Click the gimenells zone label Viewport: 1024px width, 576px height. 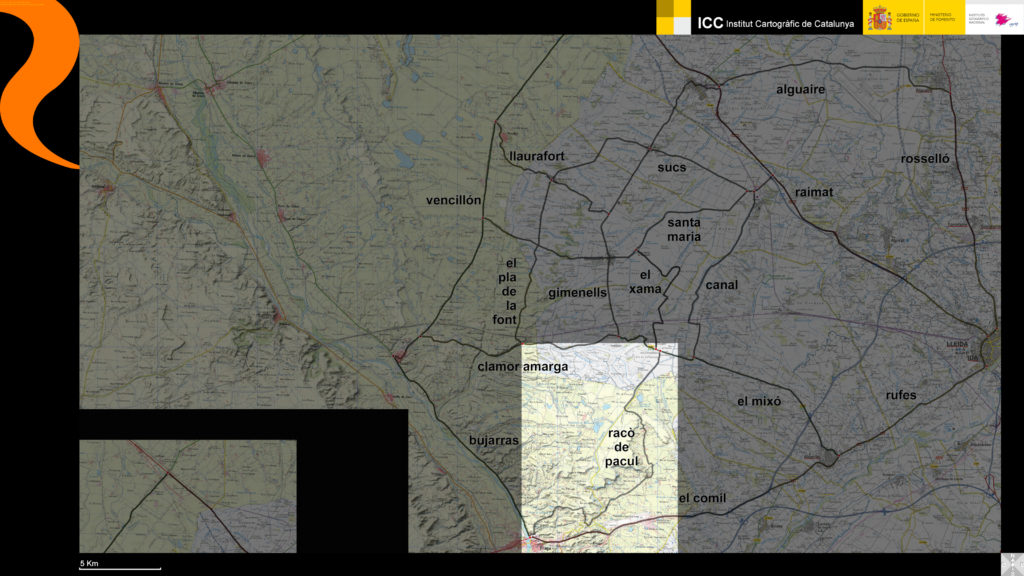point(578,293)
